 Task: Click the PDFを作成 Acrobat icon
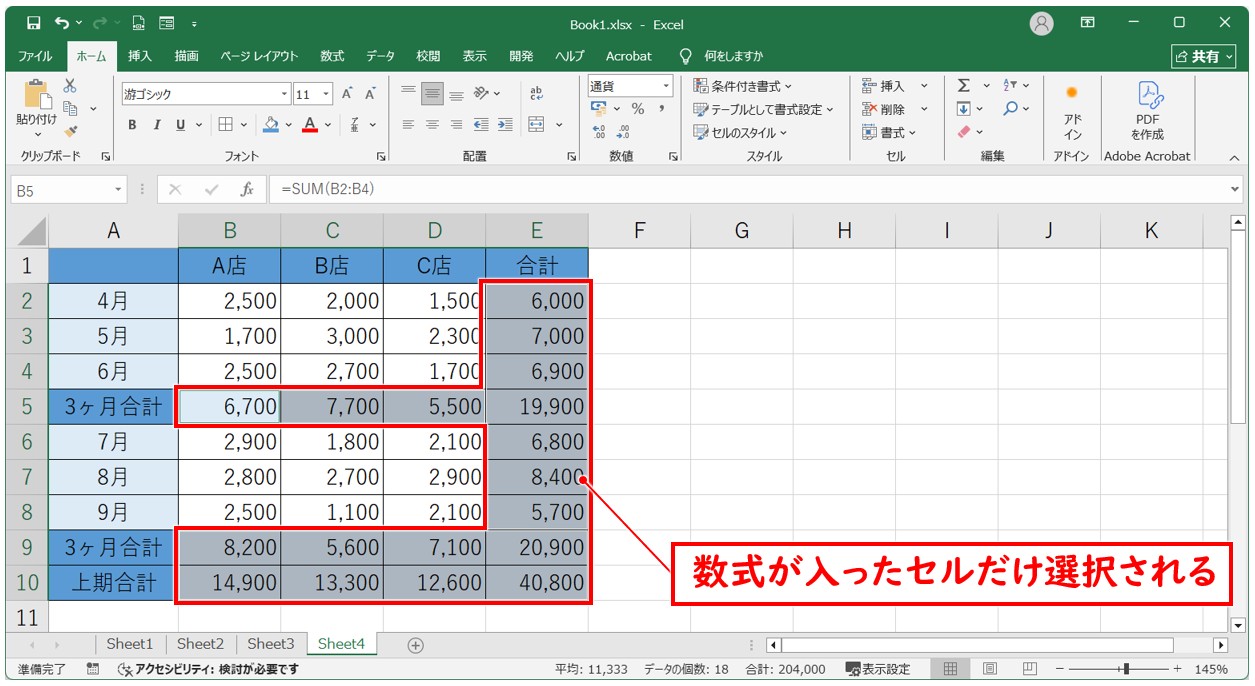coord(1147,110)
